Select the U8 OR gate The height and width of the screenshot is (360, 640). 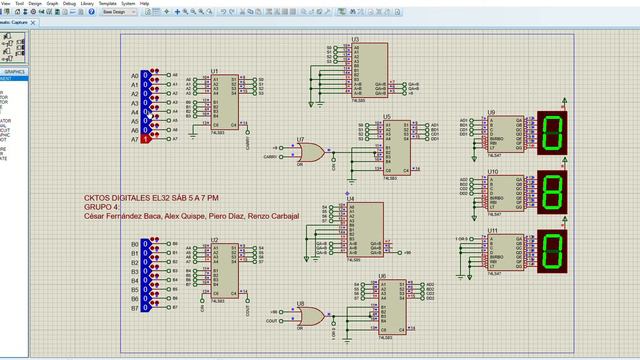click(312, 316)
